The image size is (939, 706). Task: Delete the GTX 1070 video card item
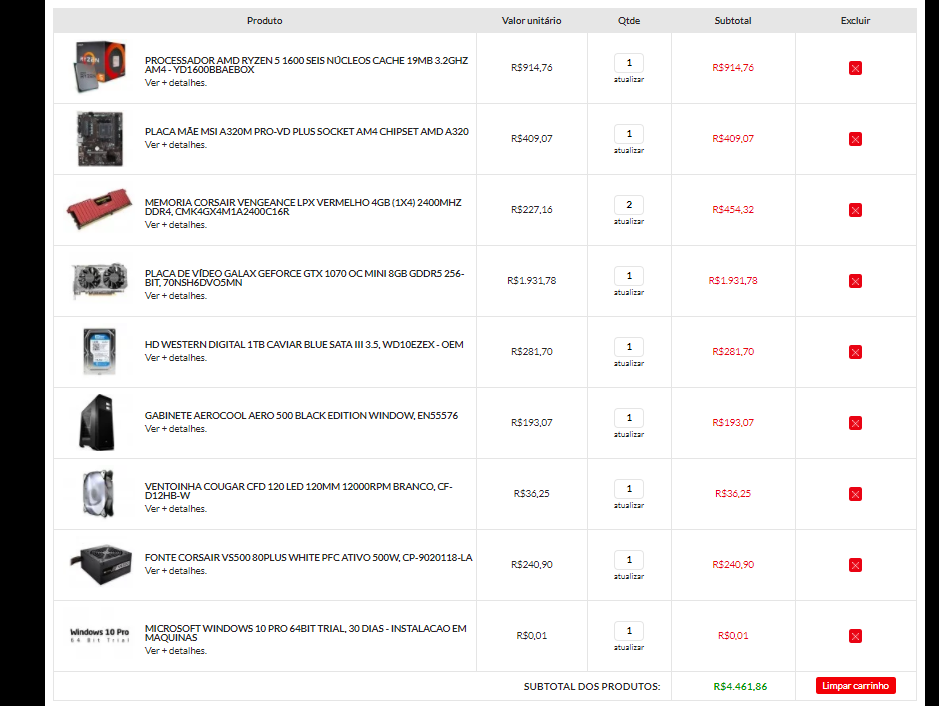click(x=855, y=281)
